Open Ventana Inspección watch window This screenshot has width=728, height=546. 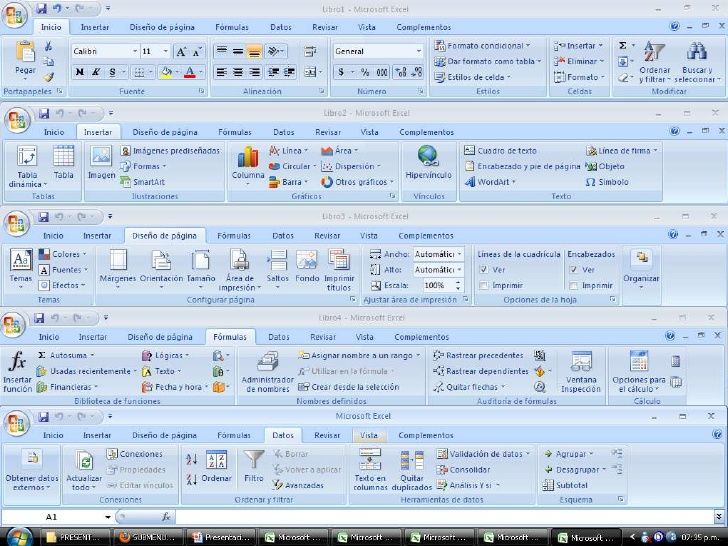(581, 370)
